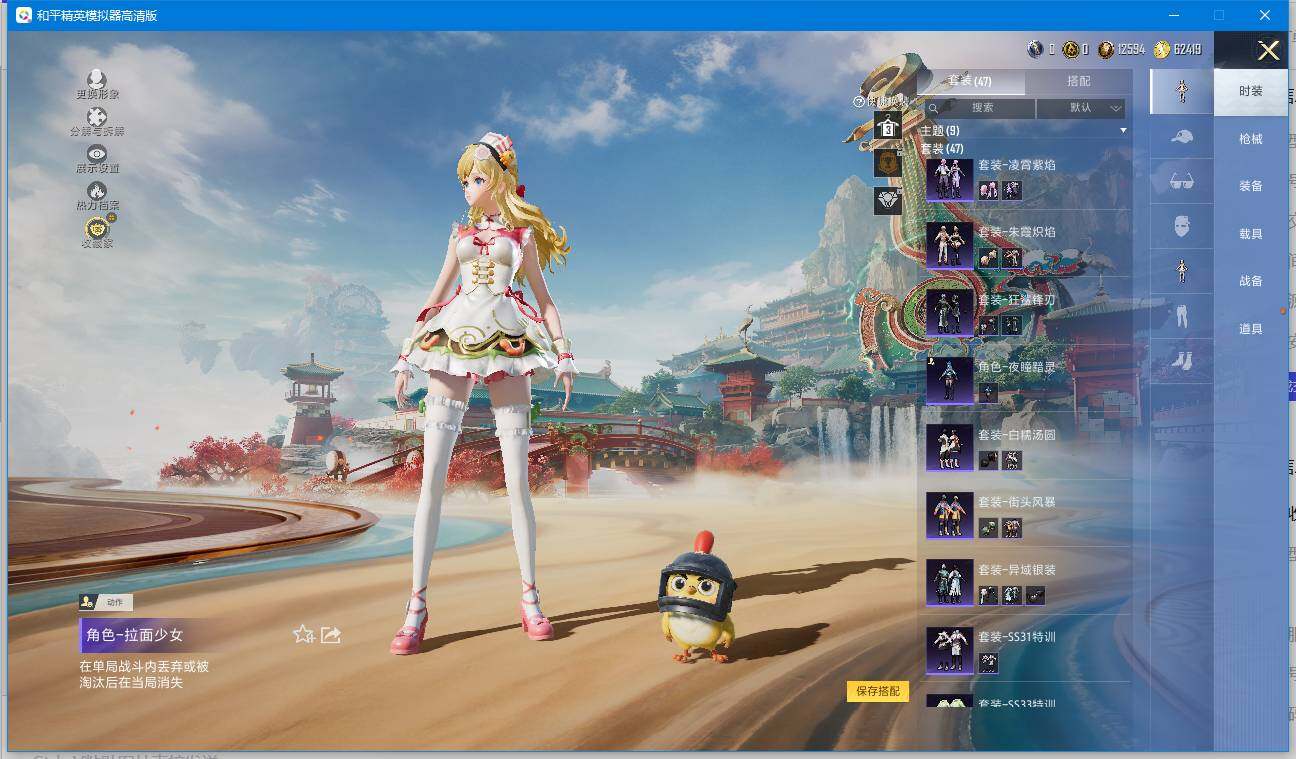Select the 套装-朱霞炽焰 outfit thumbnail
The image size is (1296, 759).
coord(949,246)
